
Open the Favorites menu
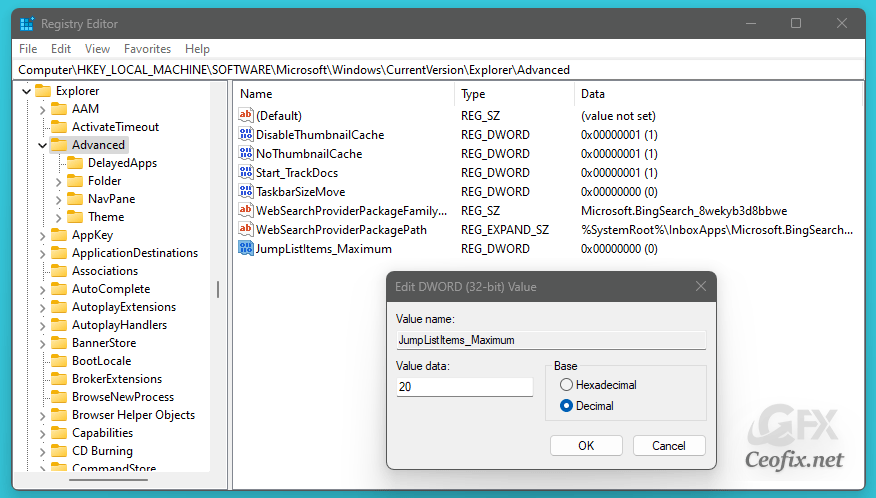point(147,49)
